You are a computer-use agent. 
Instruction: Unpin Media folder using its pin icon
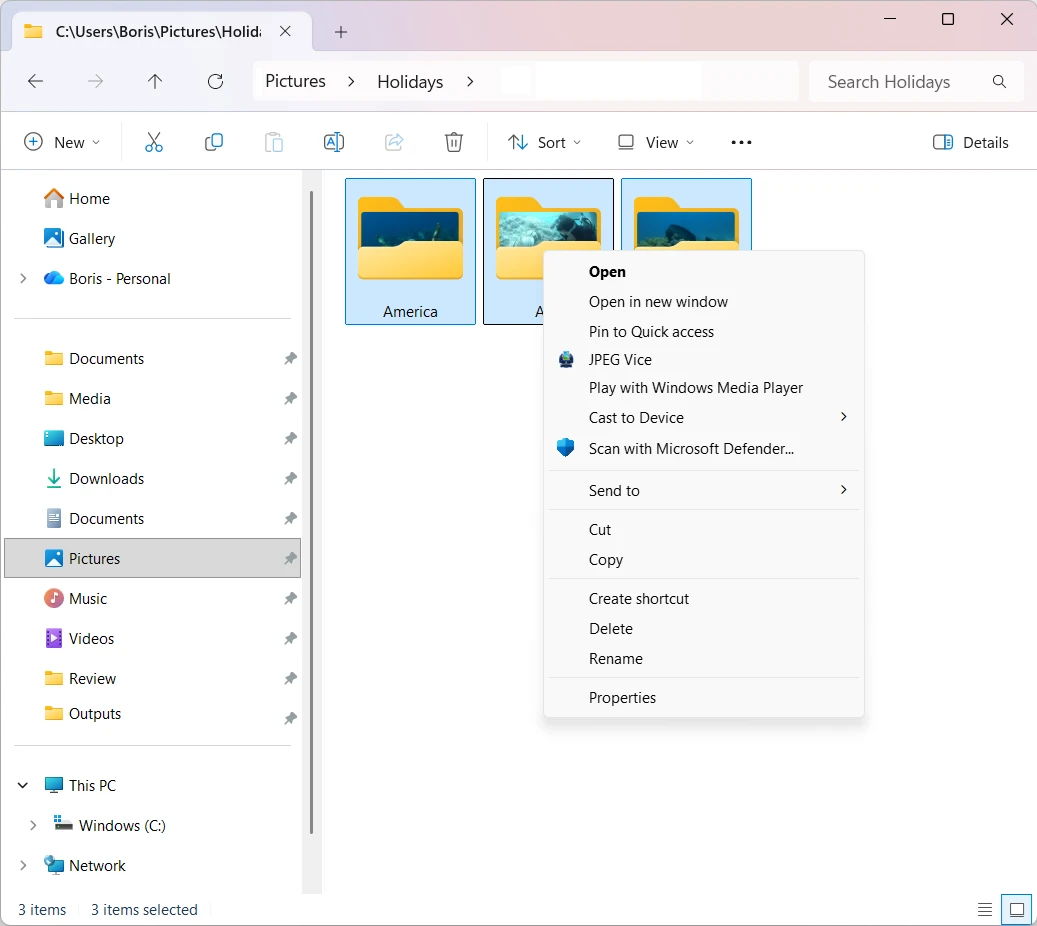pyautogui.click(x=290, y=398)
